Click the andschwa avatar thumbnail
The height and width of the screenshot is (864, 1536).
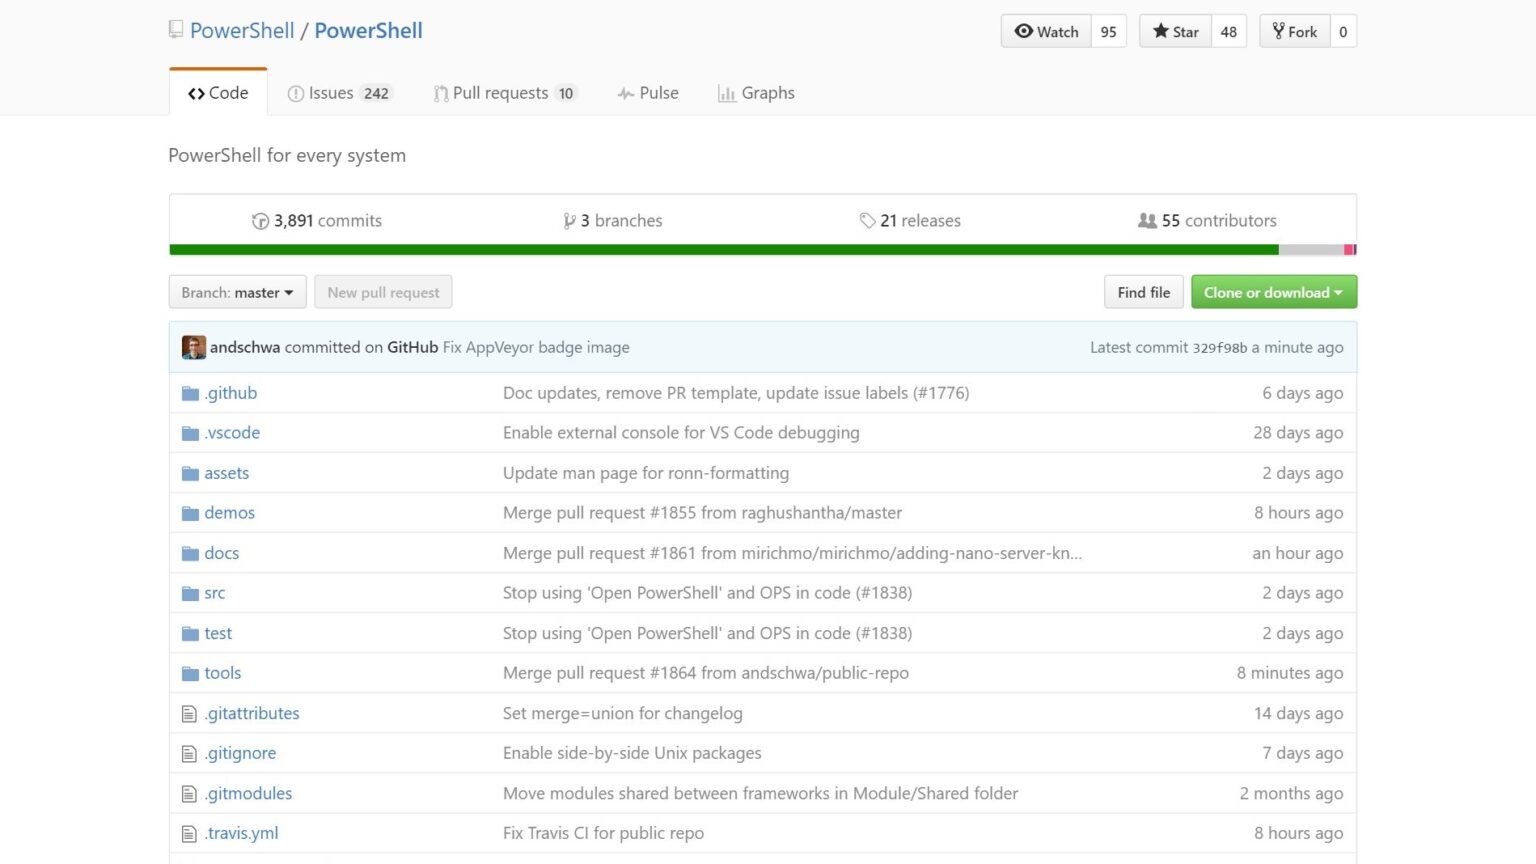[193, 347]
